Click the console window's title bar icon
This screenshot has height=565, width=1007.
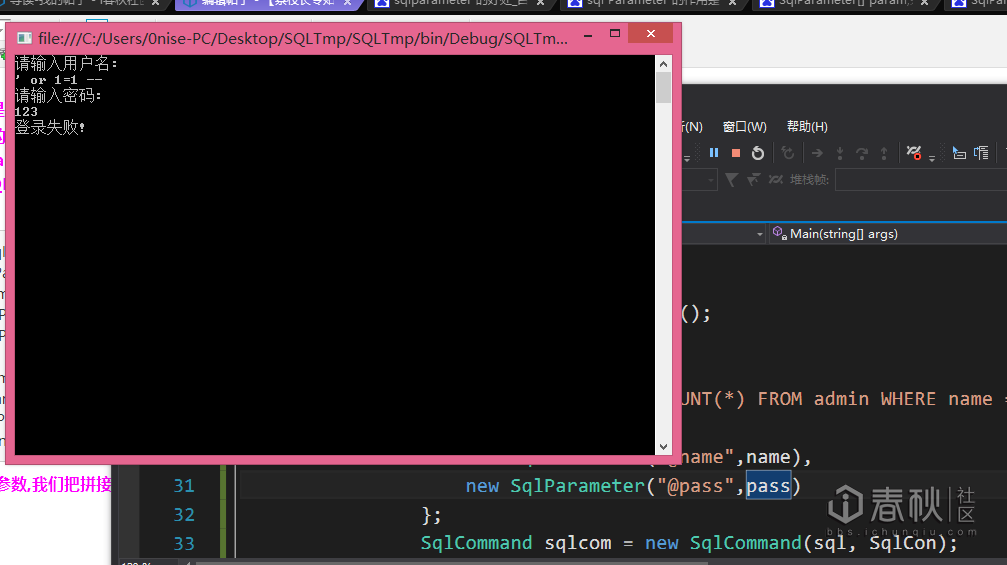pos(24,39)
